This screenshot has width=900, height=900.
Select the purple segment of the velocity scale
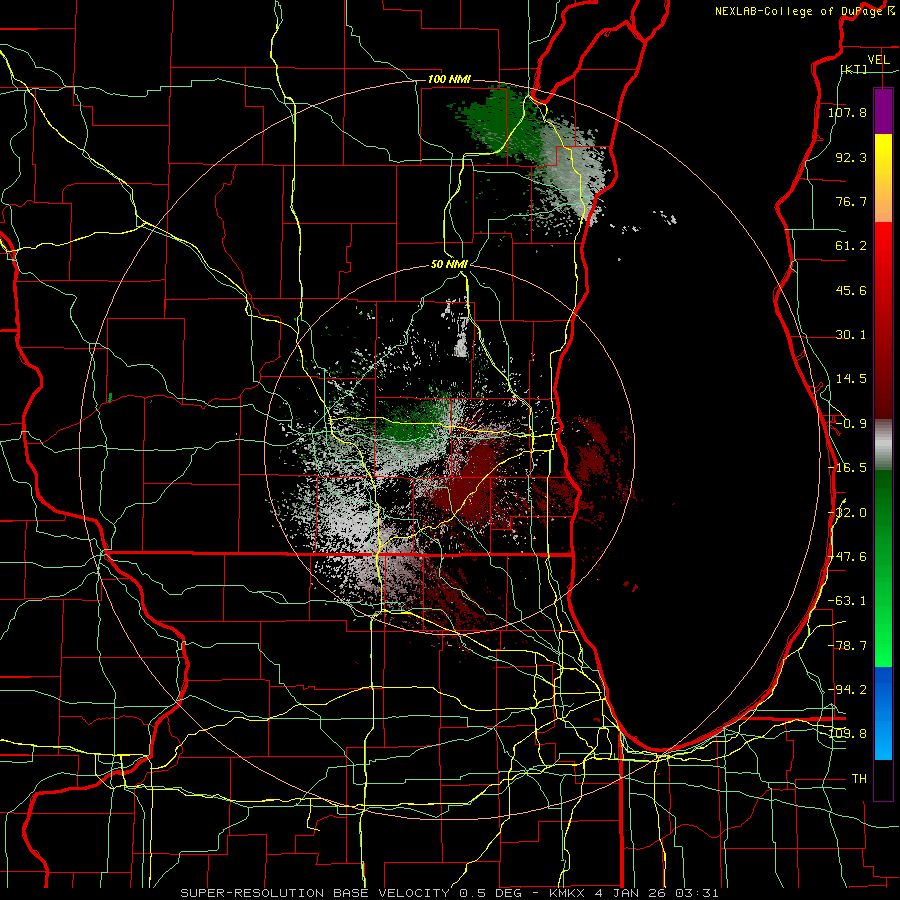click(x=883, y=112)
